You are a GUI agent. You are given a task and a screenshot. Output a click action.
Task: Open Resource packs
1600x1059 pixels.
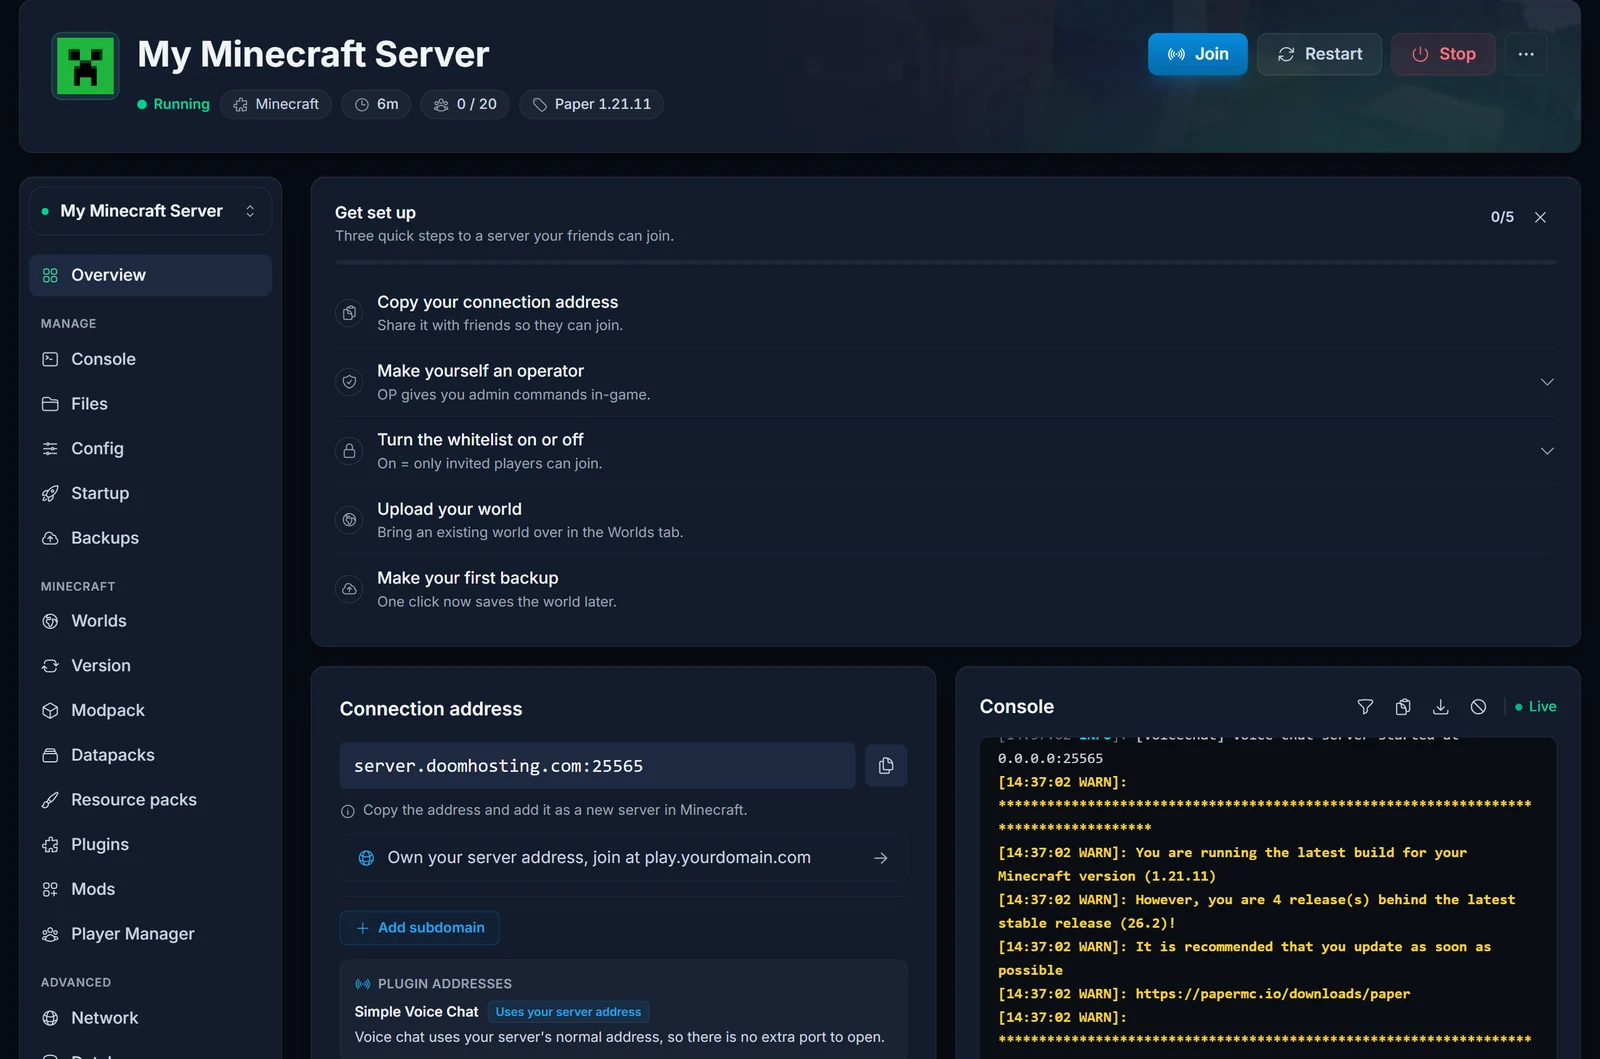[x=150, y=800]
